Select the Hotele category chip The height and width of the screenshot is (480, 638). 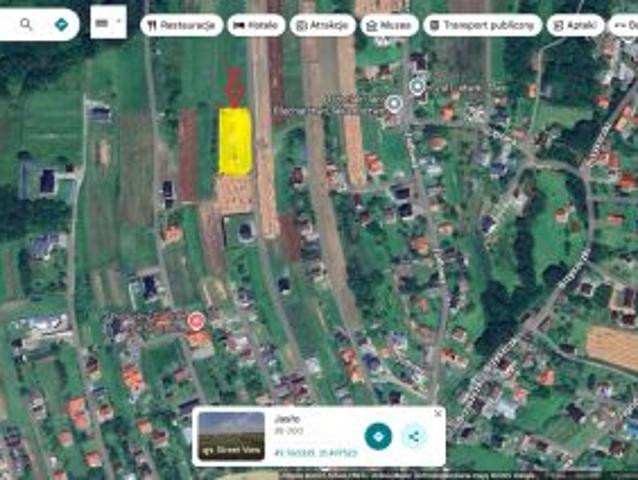pos(256,25)
